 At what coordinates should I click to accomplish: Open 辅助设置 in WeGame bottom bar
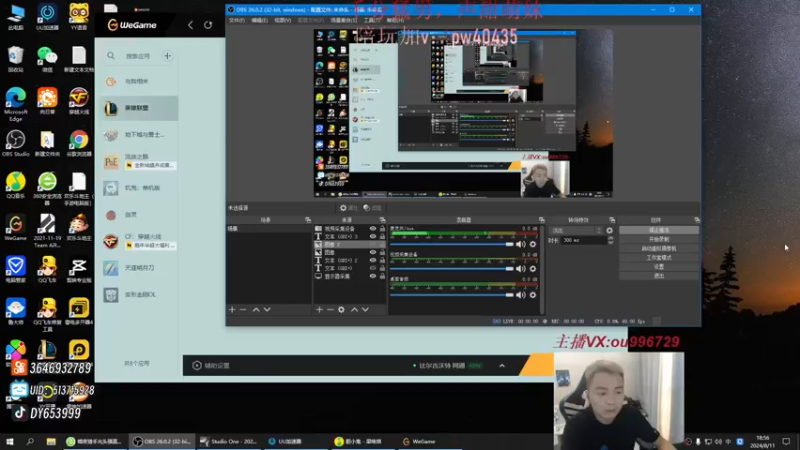click(x=211, y=365)
